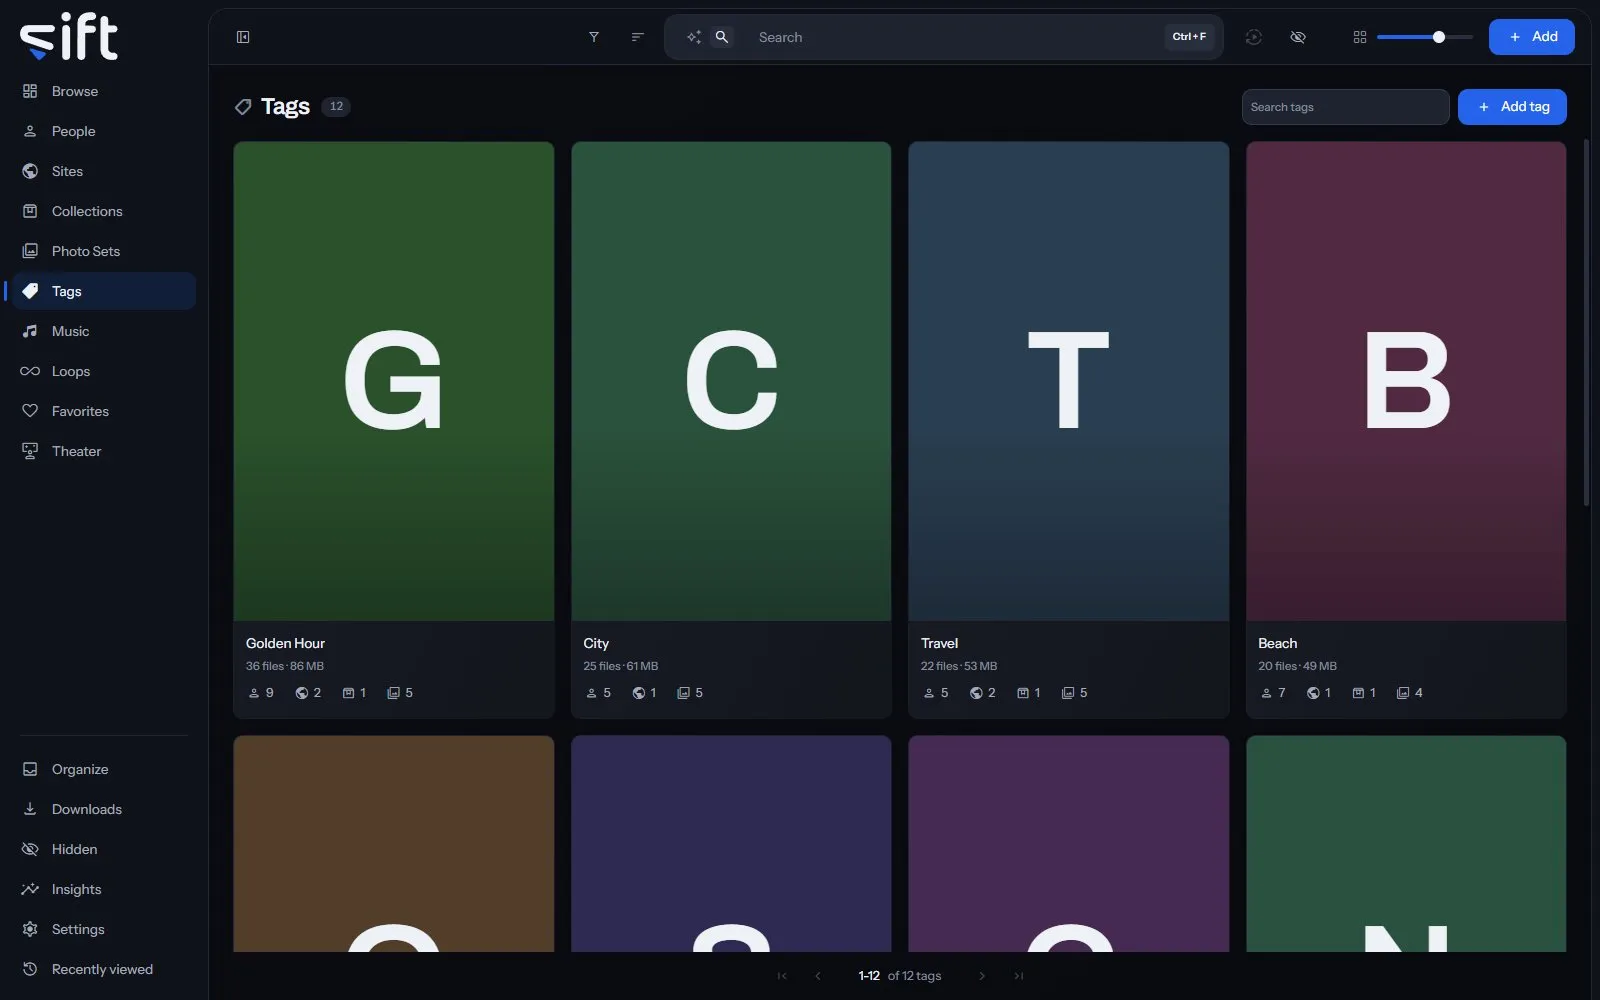Click the Theater screen icon
The height and width of the screenshot is (1000, 1600).
tap(30, 451)
